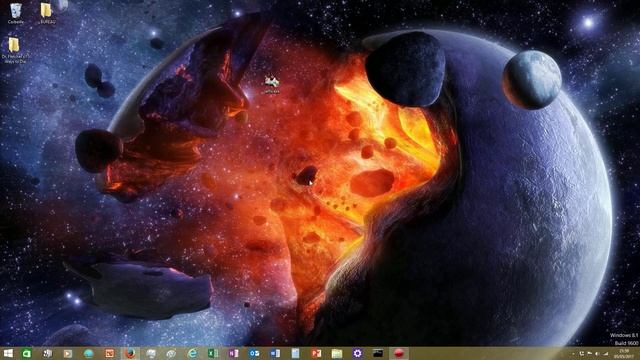Launch Excel from the taskbar
This screenshot has width=640, height=360.
click(x=213, y=353)
